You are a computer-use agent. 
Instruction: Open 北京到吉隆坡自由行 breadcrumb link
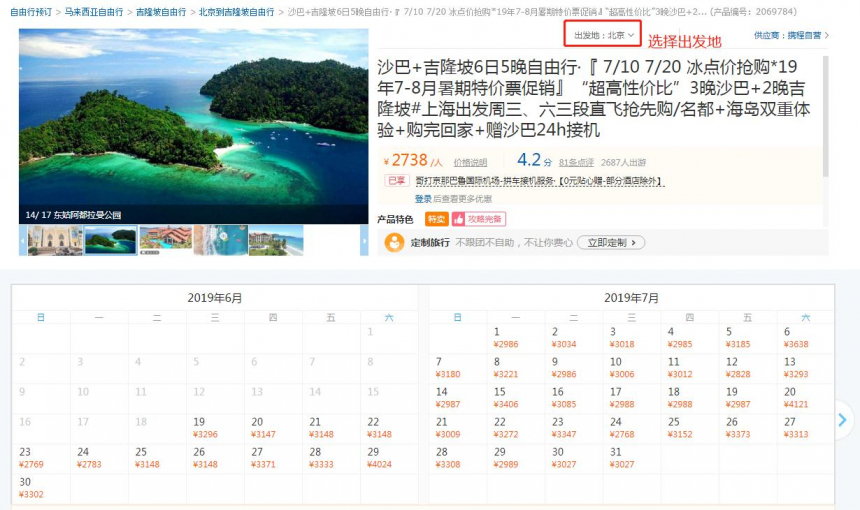pos(236,12)
